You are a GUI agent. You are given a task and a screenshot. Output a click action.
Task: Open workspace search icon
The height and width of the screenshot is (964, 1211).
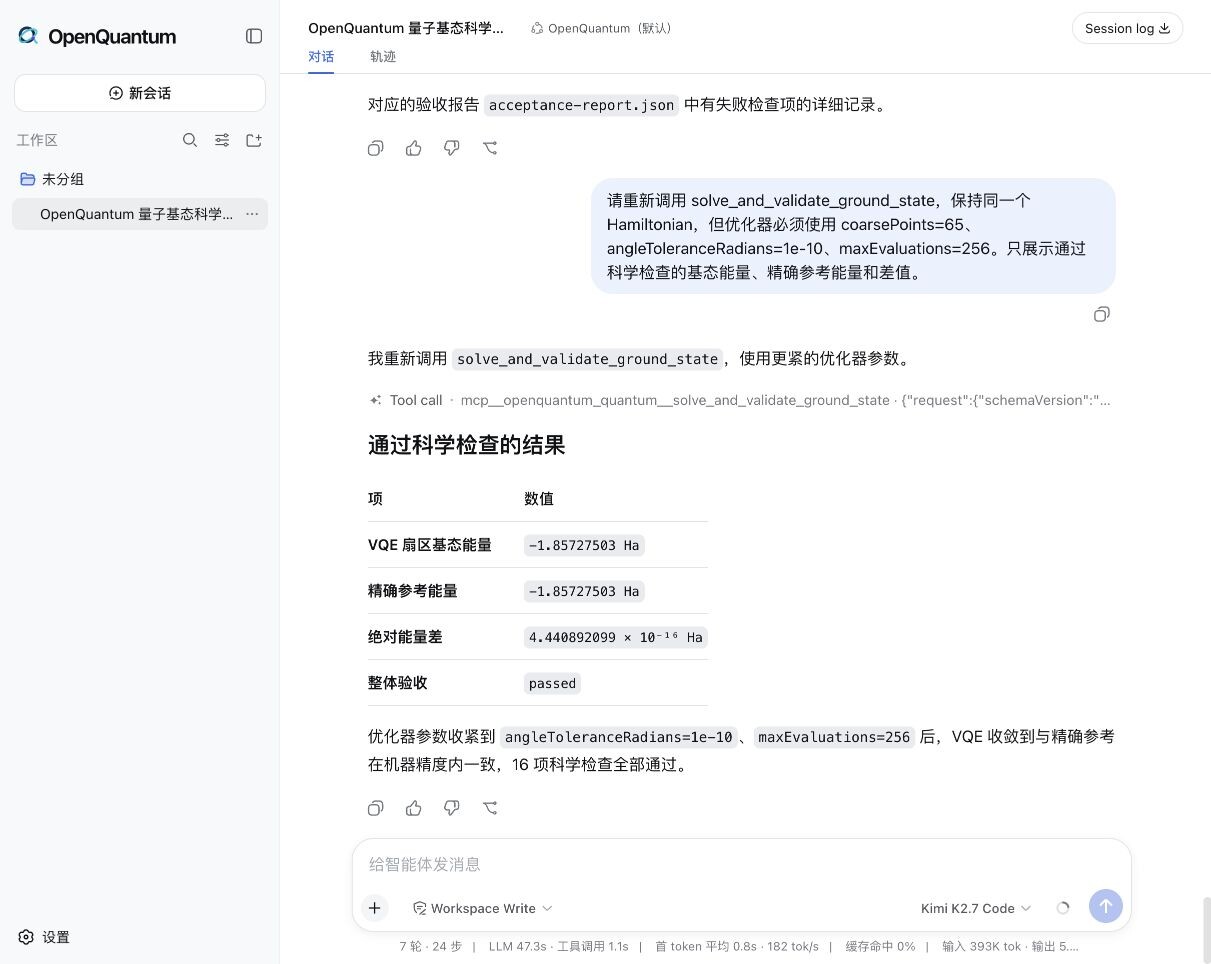(x=190, y=140)
